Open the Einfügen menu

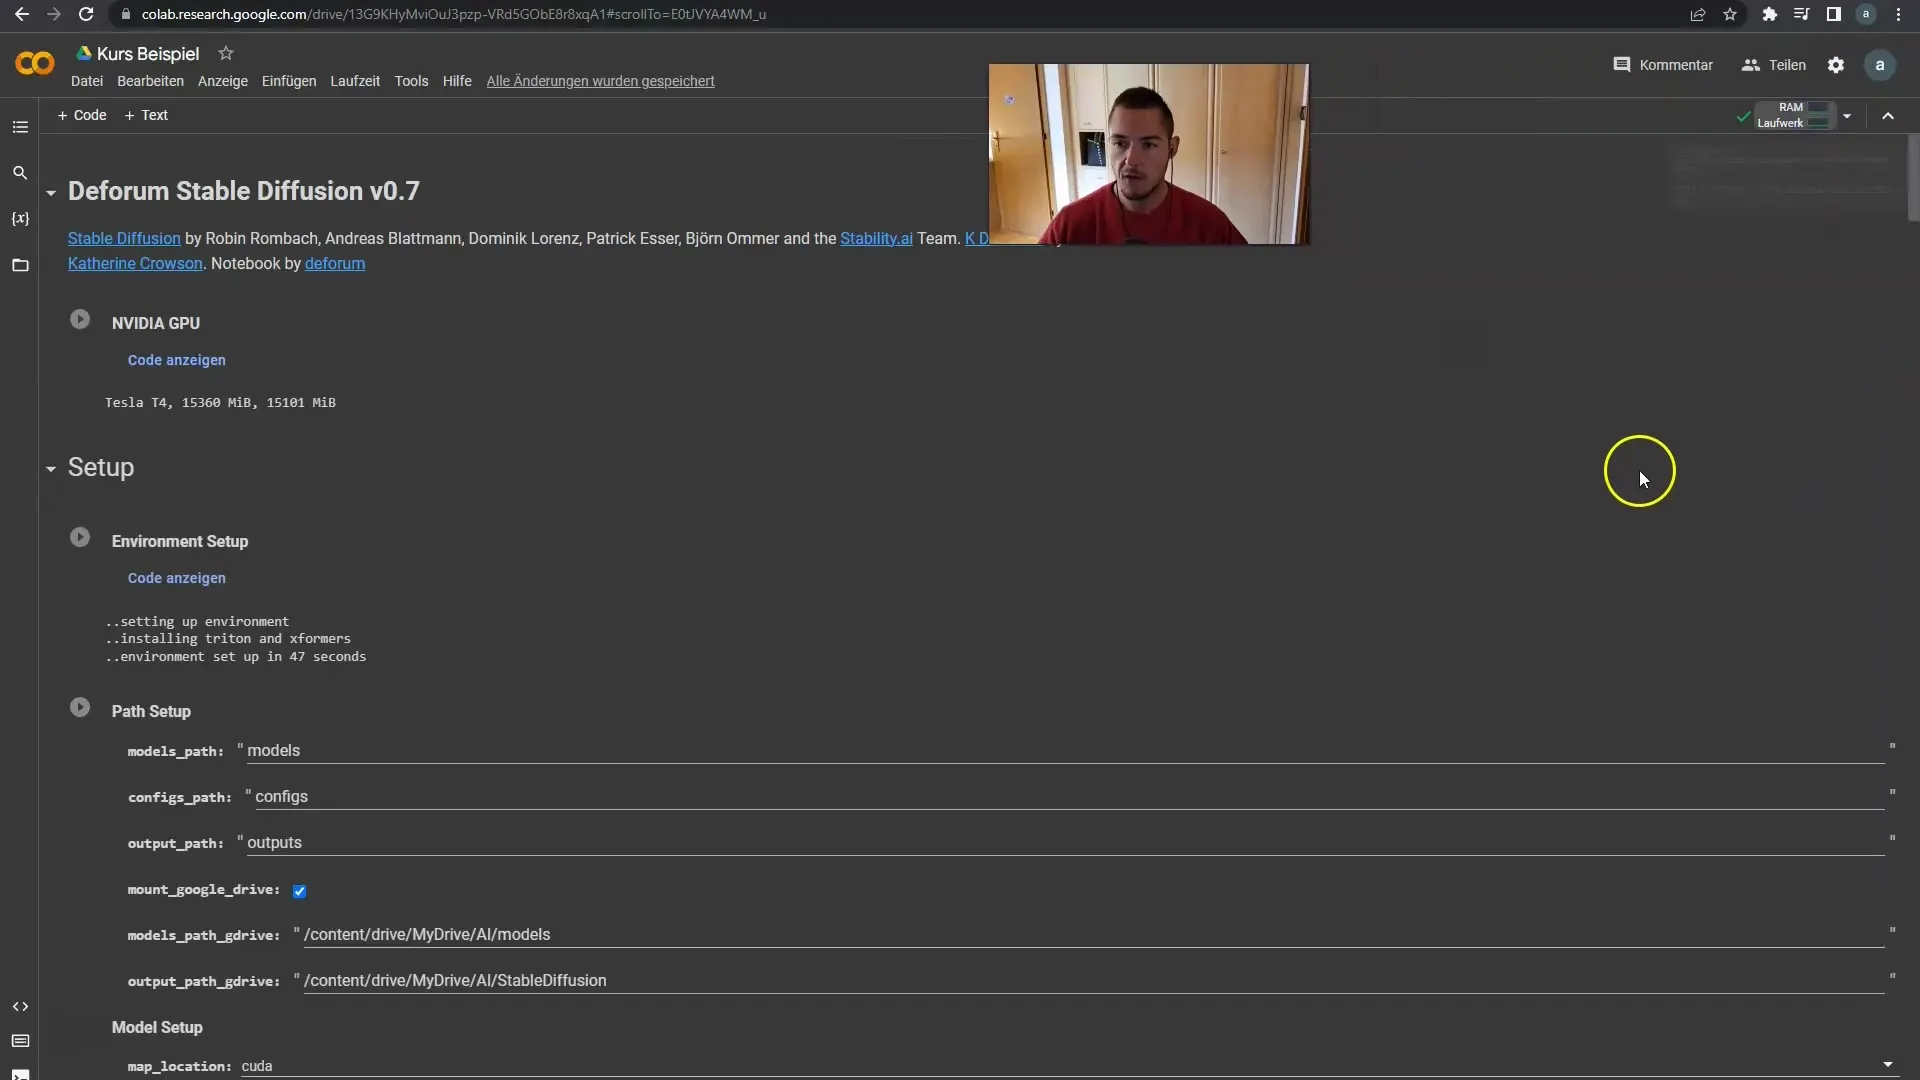pyautogui.click(x=289, y=81)
